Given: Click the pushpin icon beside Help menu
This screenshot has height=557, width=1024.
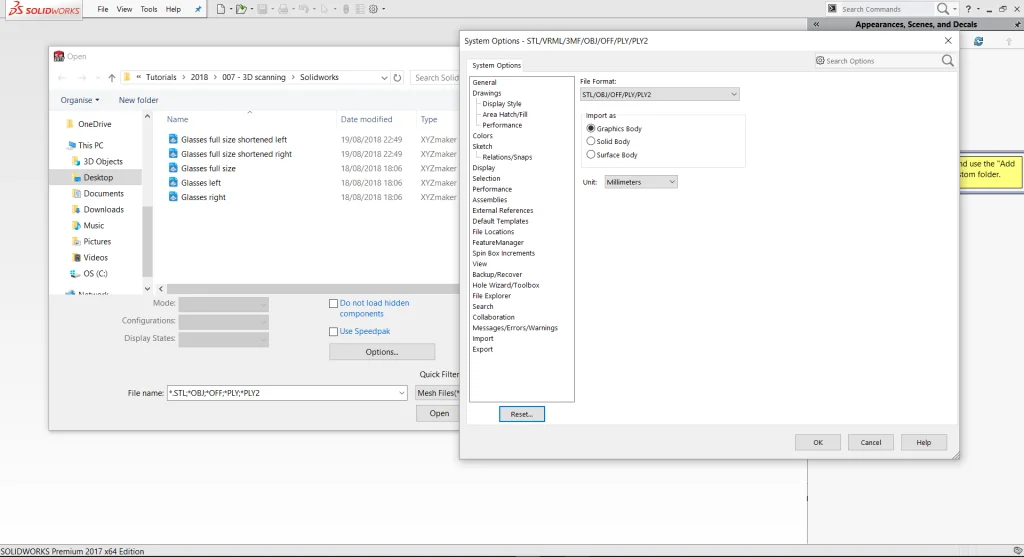Looking at the screenshot, I should pyautogui.click(x=197, y=9).
